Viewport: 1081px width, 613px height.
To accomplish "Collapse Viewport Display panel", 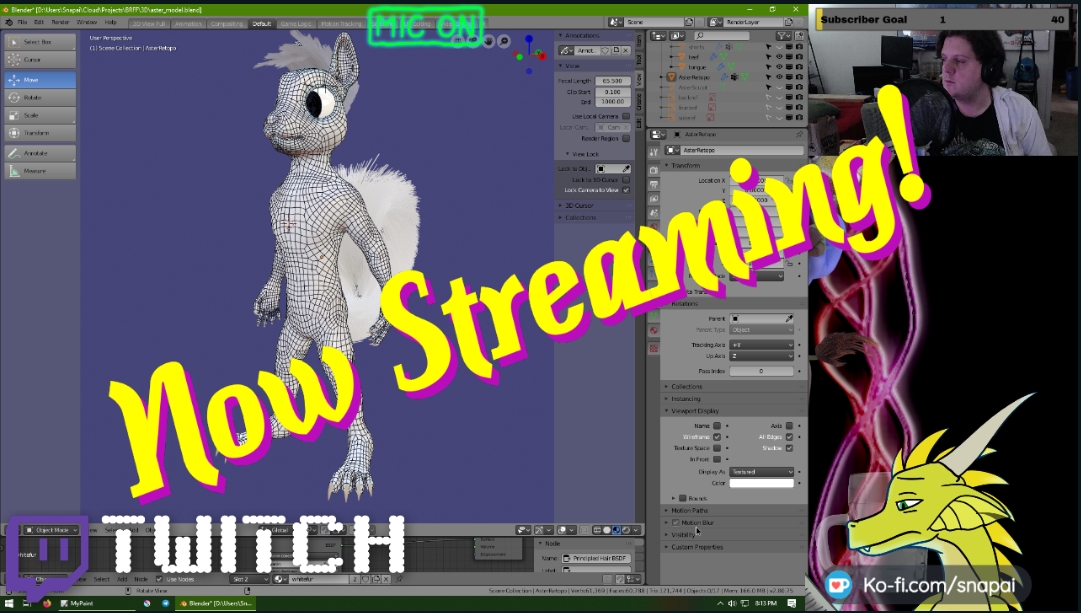I will 732,411.
